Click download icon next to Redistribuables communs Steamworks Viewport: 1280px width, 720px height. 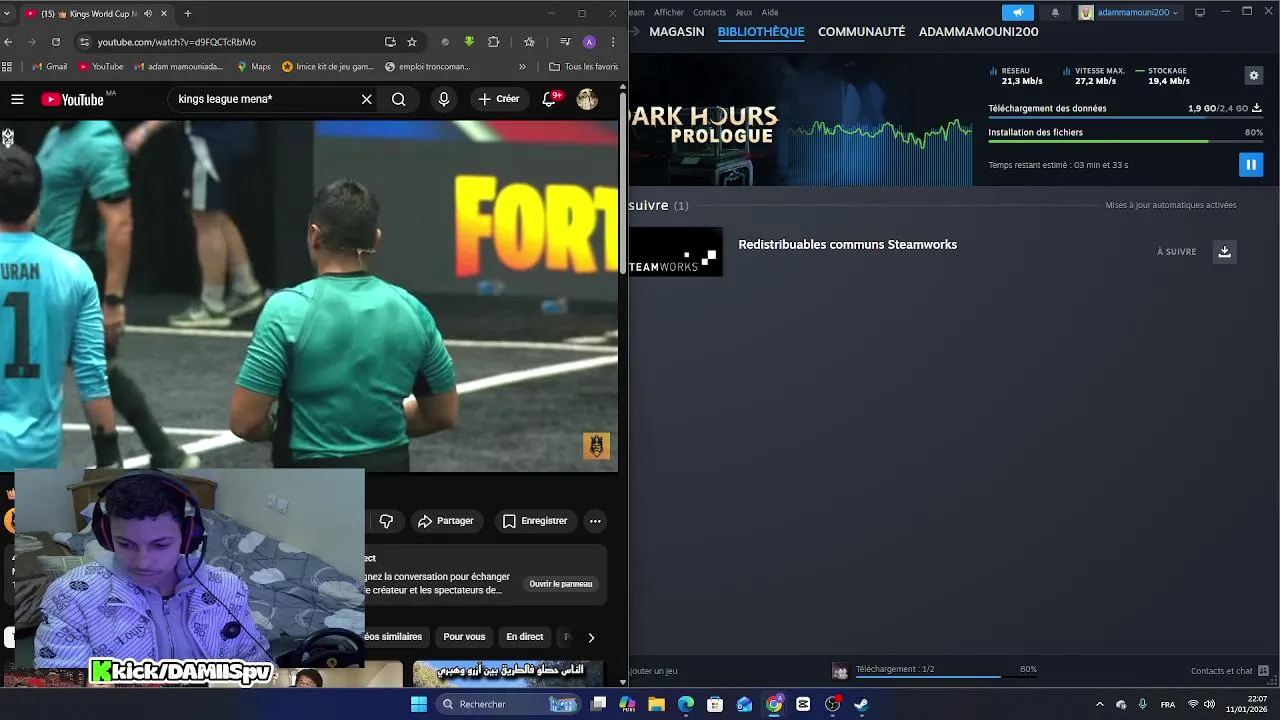tap(1224, 252)
